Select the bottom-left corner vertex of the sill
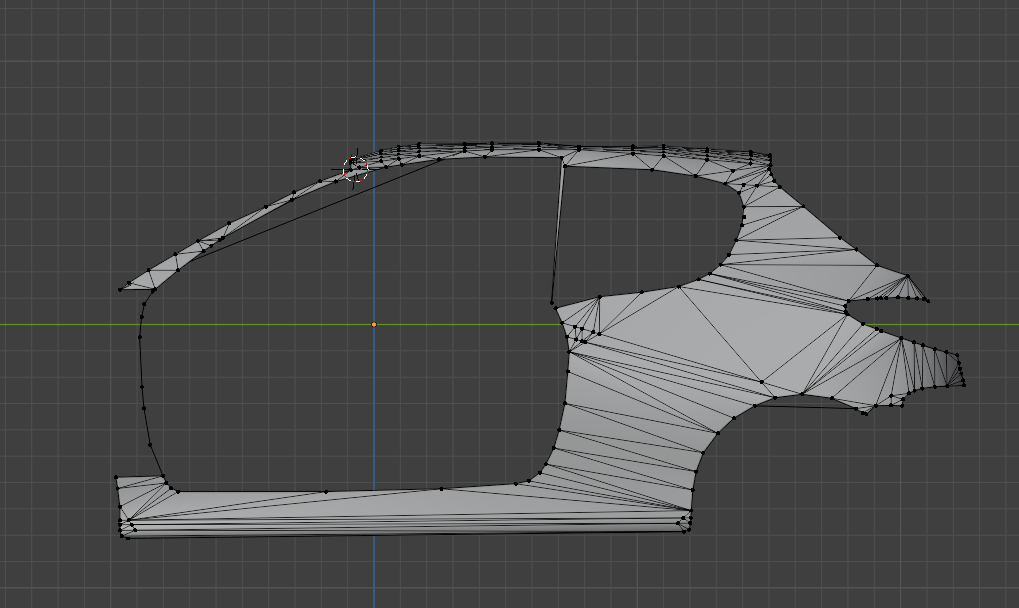 [127, 537]
